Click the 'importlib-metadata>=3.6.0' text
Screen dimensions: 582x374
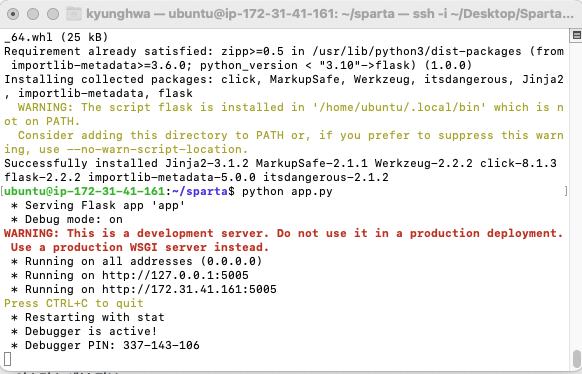tap(102, 66)
